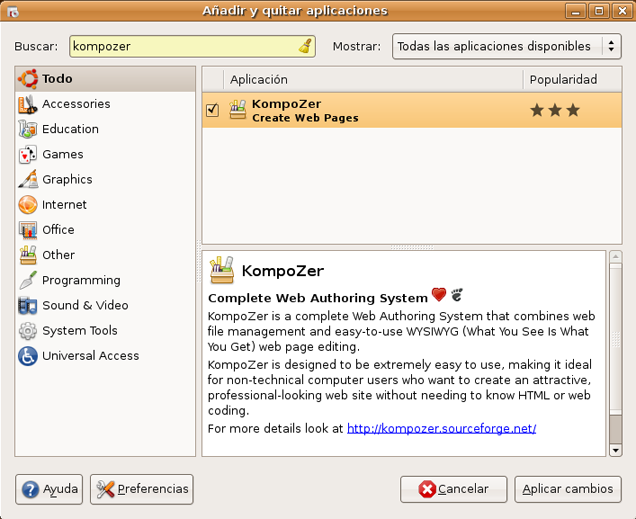Select the Sound & Video category label

click(x=85, y=305)
